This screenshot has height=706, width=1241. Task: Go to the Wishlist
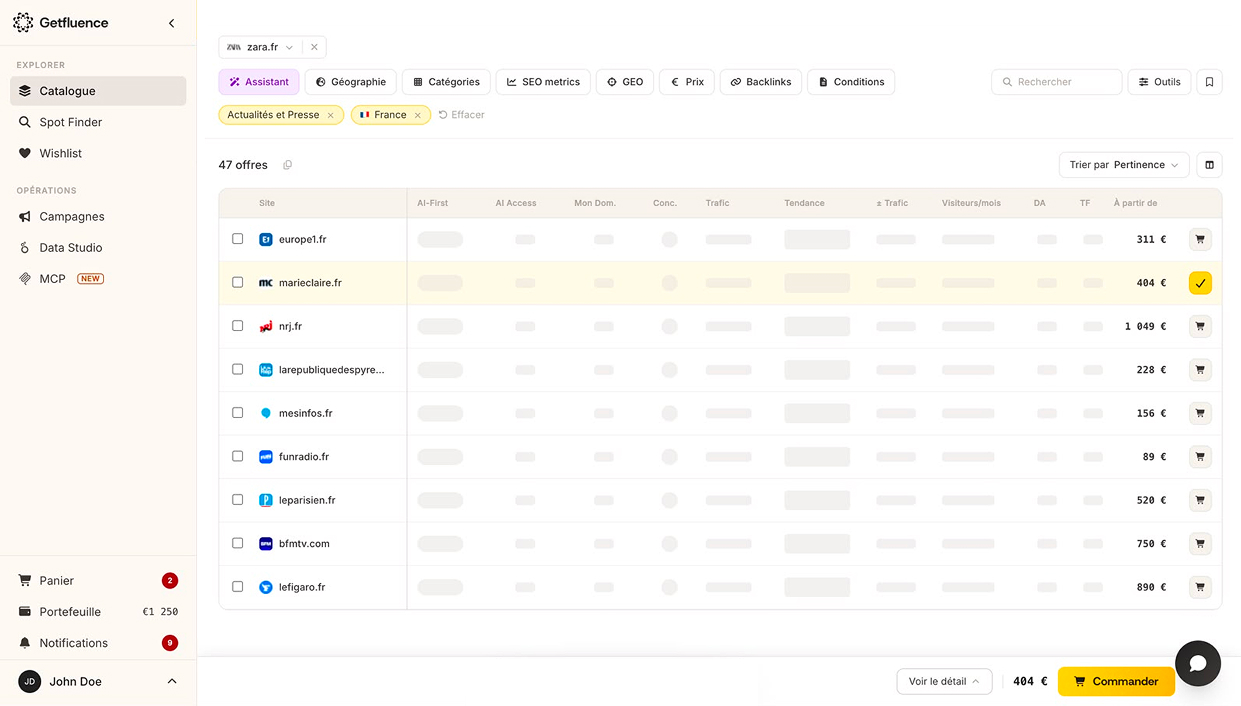pyautogui.click(x=98, y=153)
